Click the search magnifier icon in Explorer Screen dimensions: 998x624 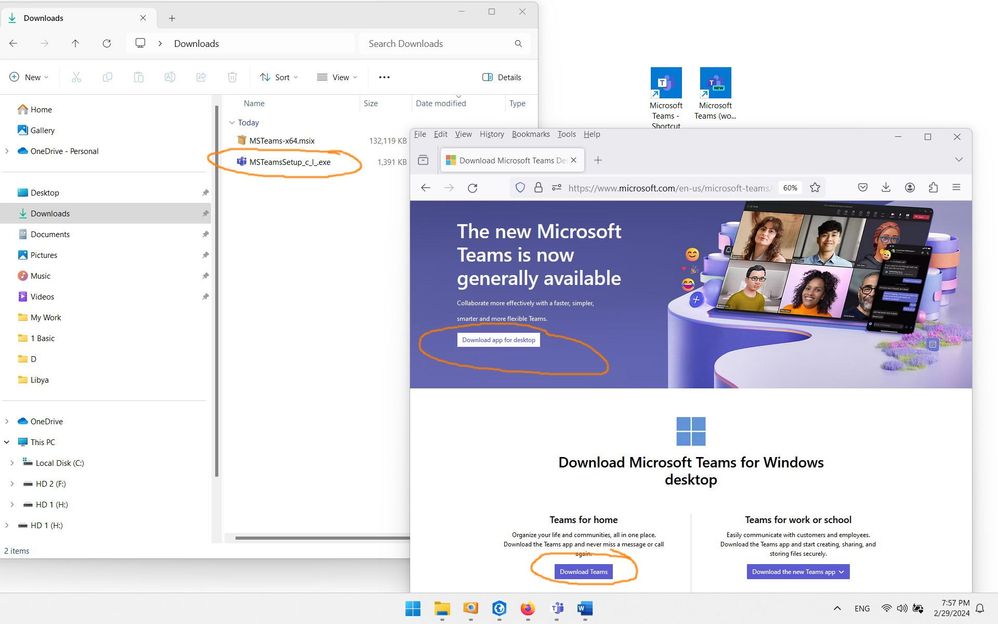(x=518, y=43)
